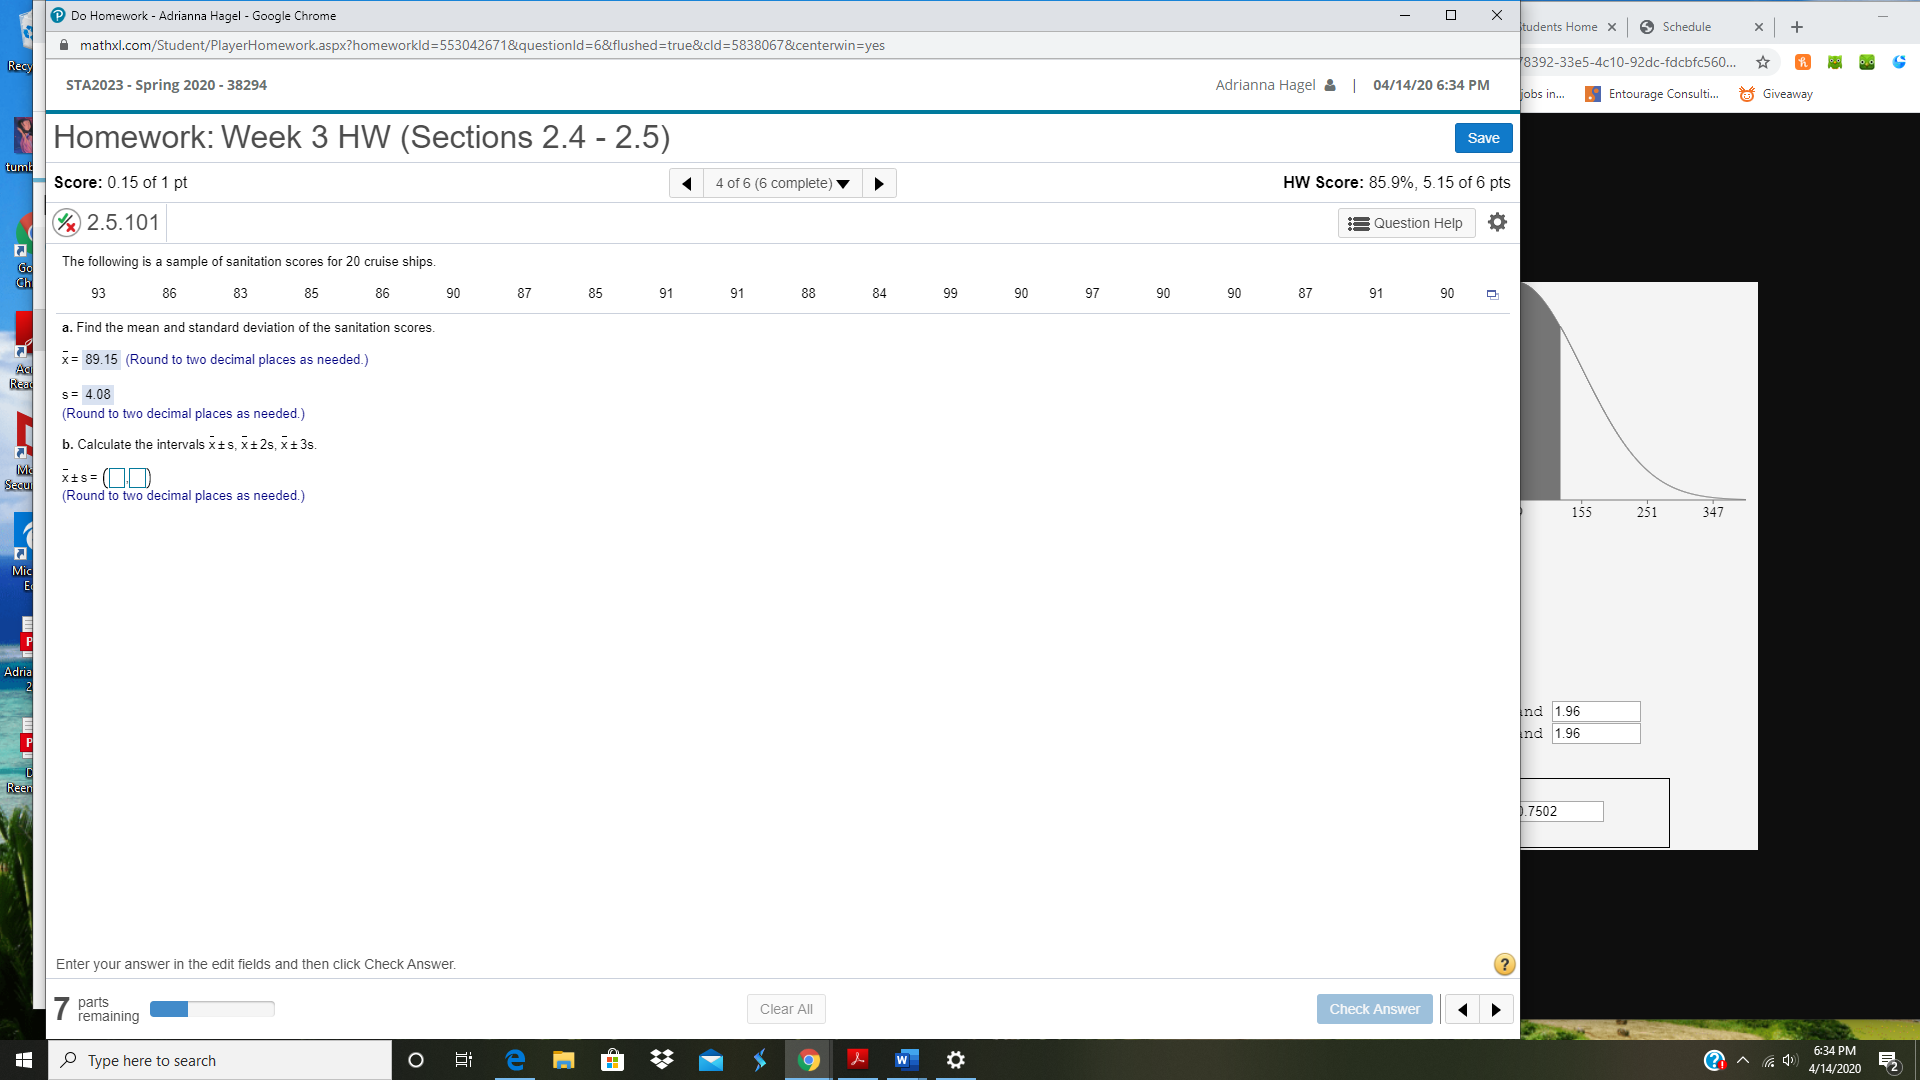Open the "4 of 6 (6 complete)" question dropdown
The height and width of the screenshot is (1080, 1920).
781,182
